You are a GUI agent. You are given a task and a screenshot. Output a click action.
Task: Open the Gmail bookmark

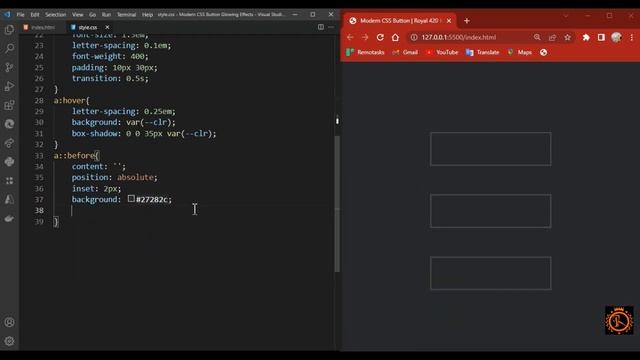[x=405, y=52]
